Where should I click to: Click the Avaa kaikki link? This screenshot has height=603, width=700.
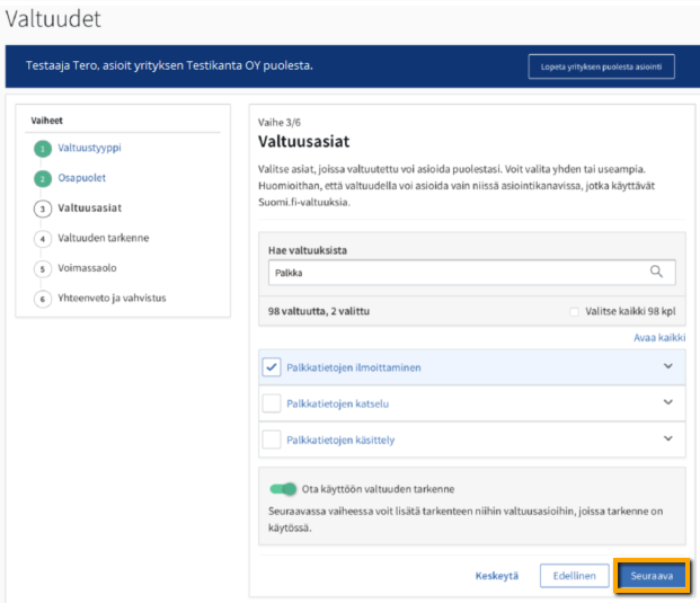pos(659,338)
